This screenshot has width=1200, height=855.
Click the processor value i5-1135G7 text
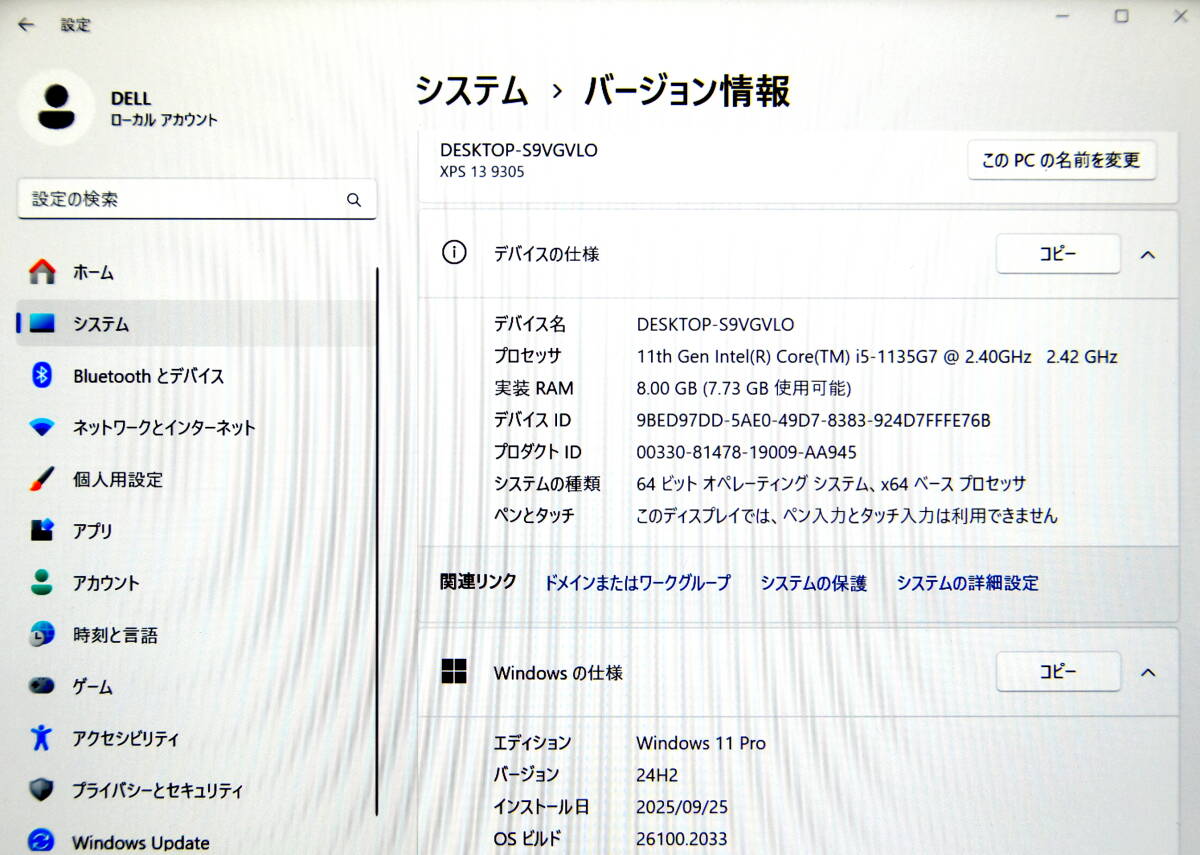877,356
